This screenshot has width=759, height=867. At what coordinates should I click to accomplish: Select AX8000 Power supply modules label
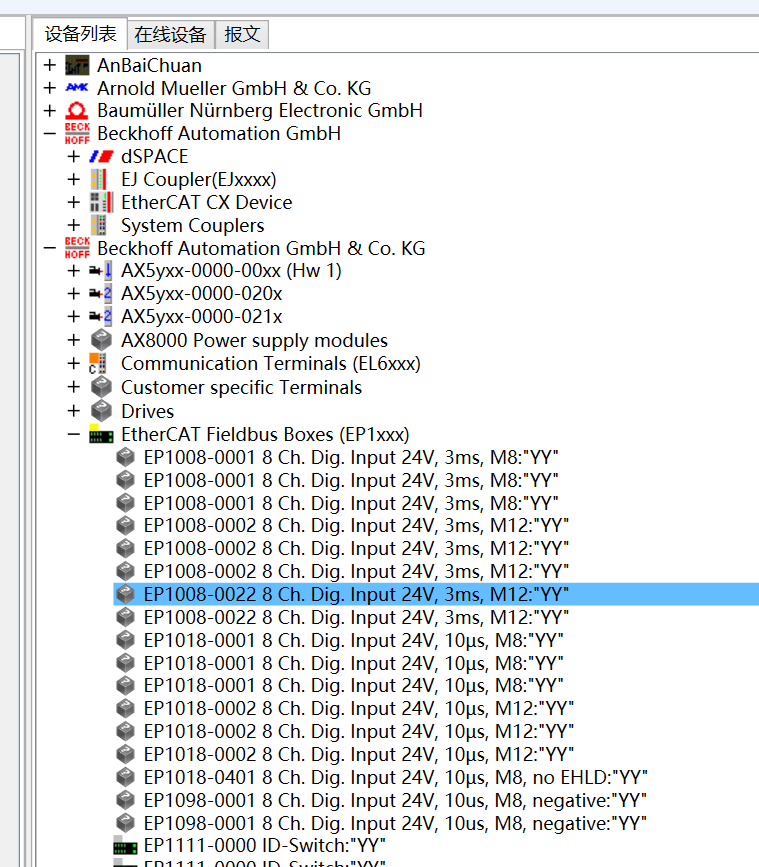pos(254,340)
